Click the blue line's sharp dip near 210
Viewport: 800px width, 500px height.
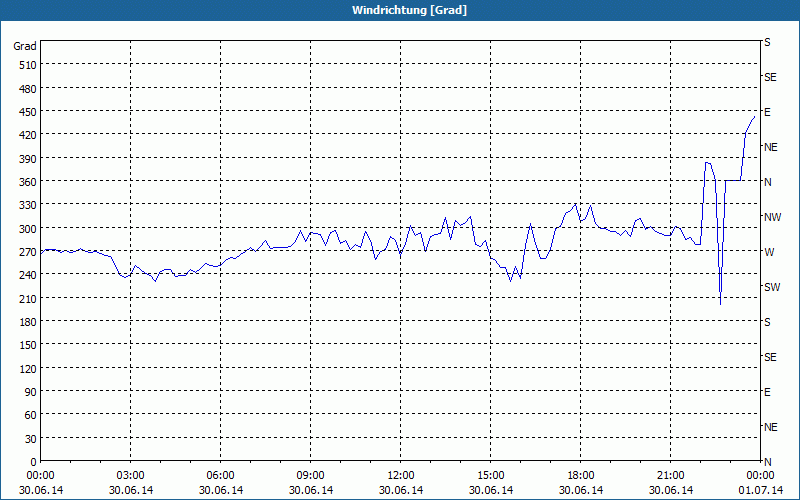[x=720, y=304]
